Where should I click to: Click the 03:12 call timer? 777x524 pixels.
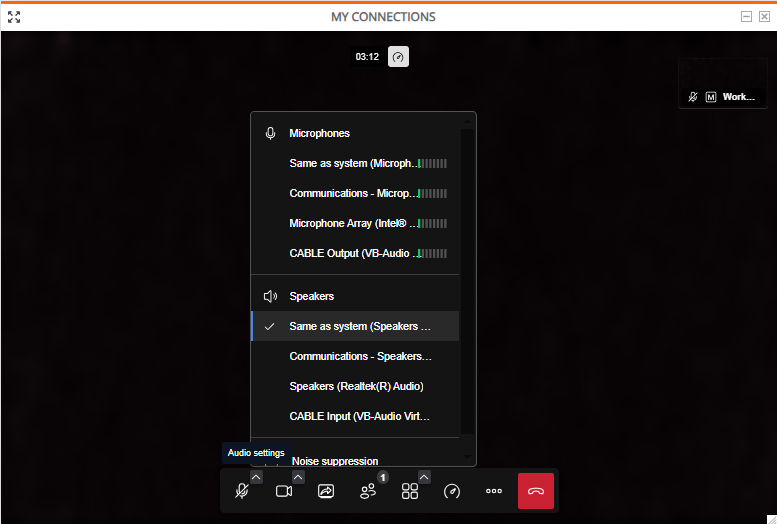[x=367, y=57]
